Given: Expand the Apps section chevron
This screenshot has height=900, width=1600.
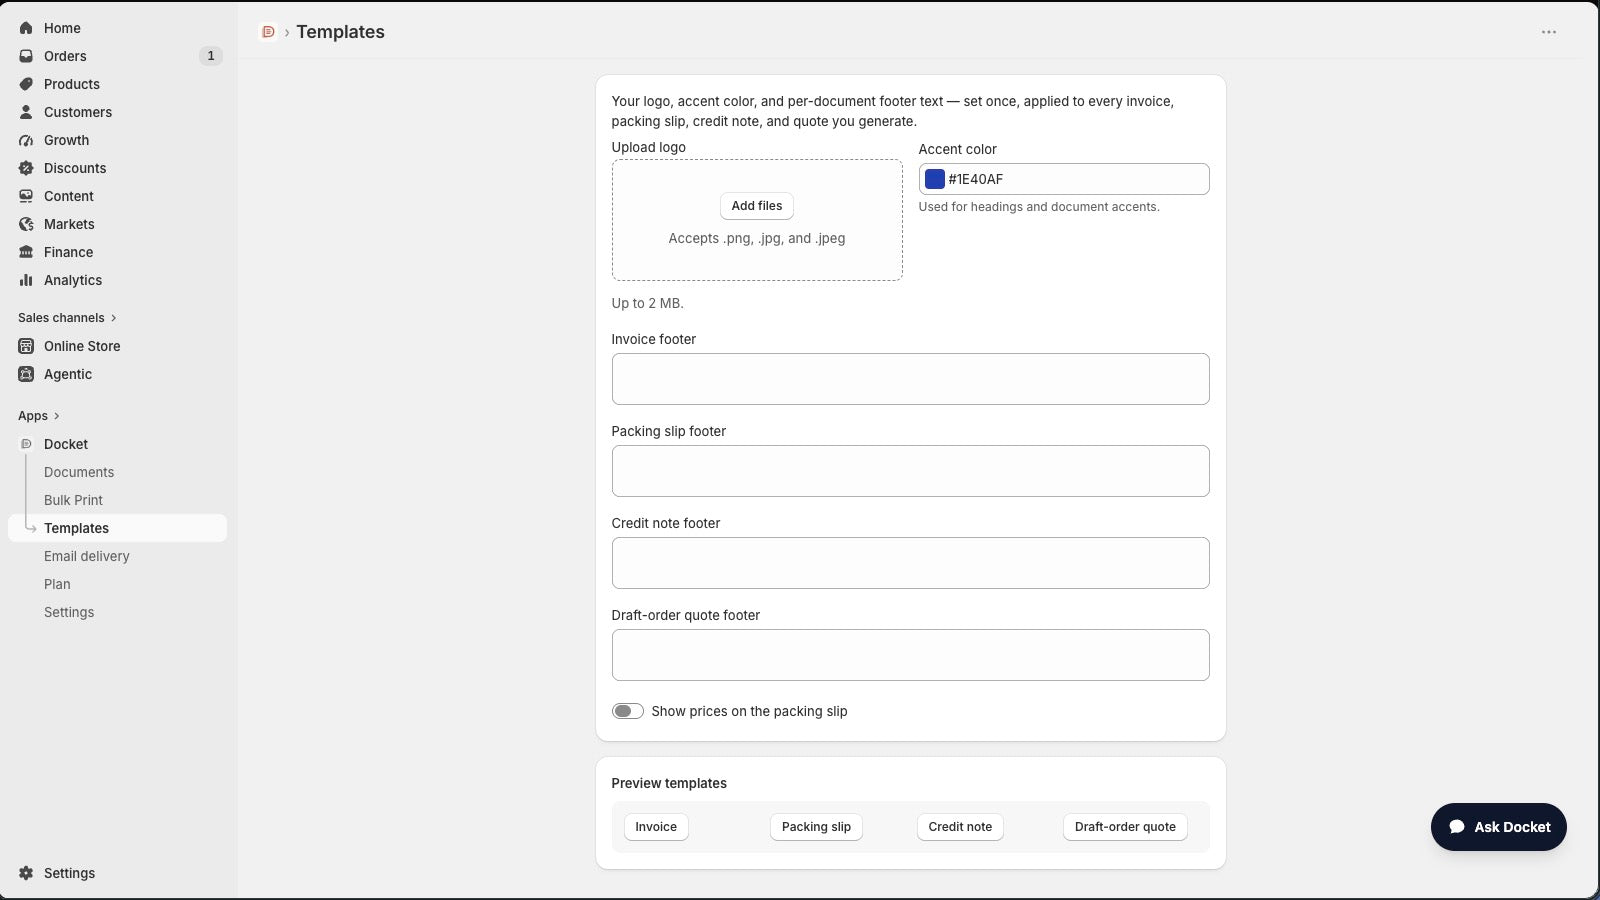Looking at the screenshot, I should coord(57,416).
